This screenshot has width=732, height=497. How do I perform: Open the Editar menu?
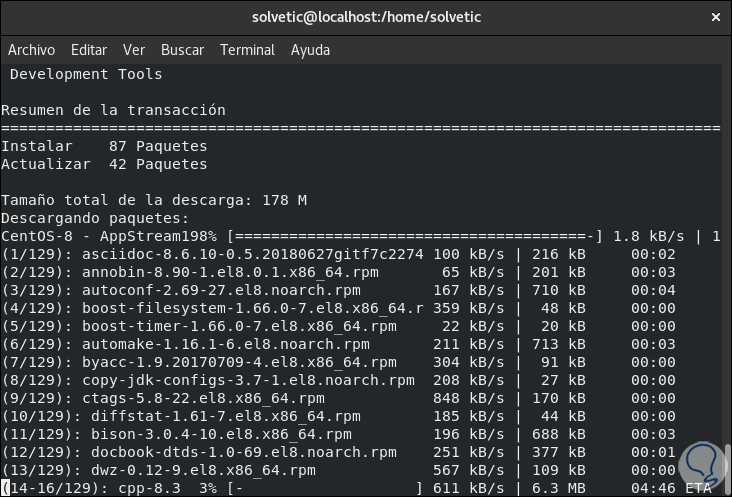coord(89,50)
